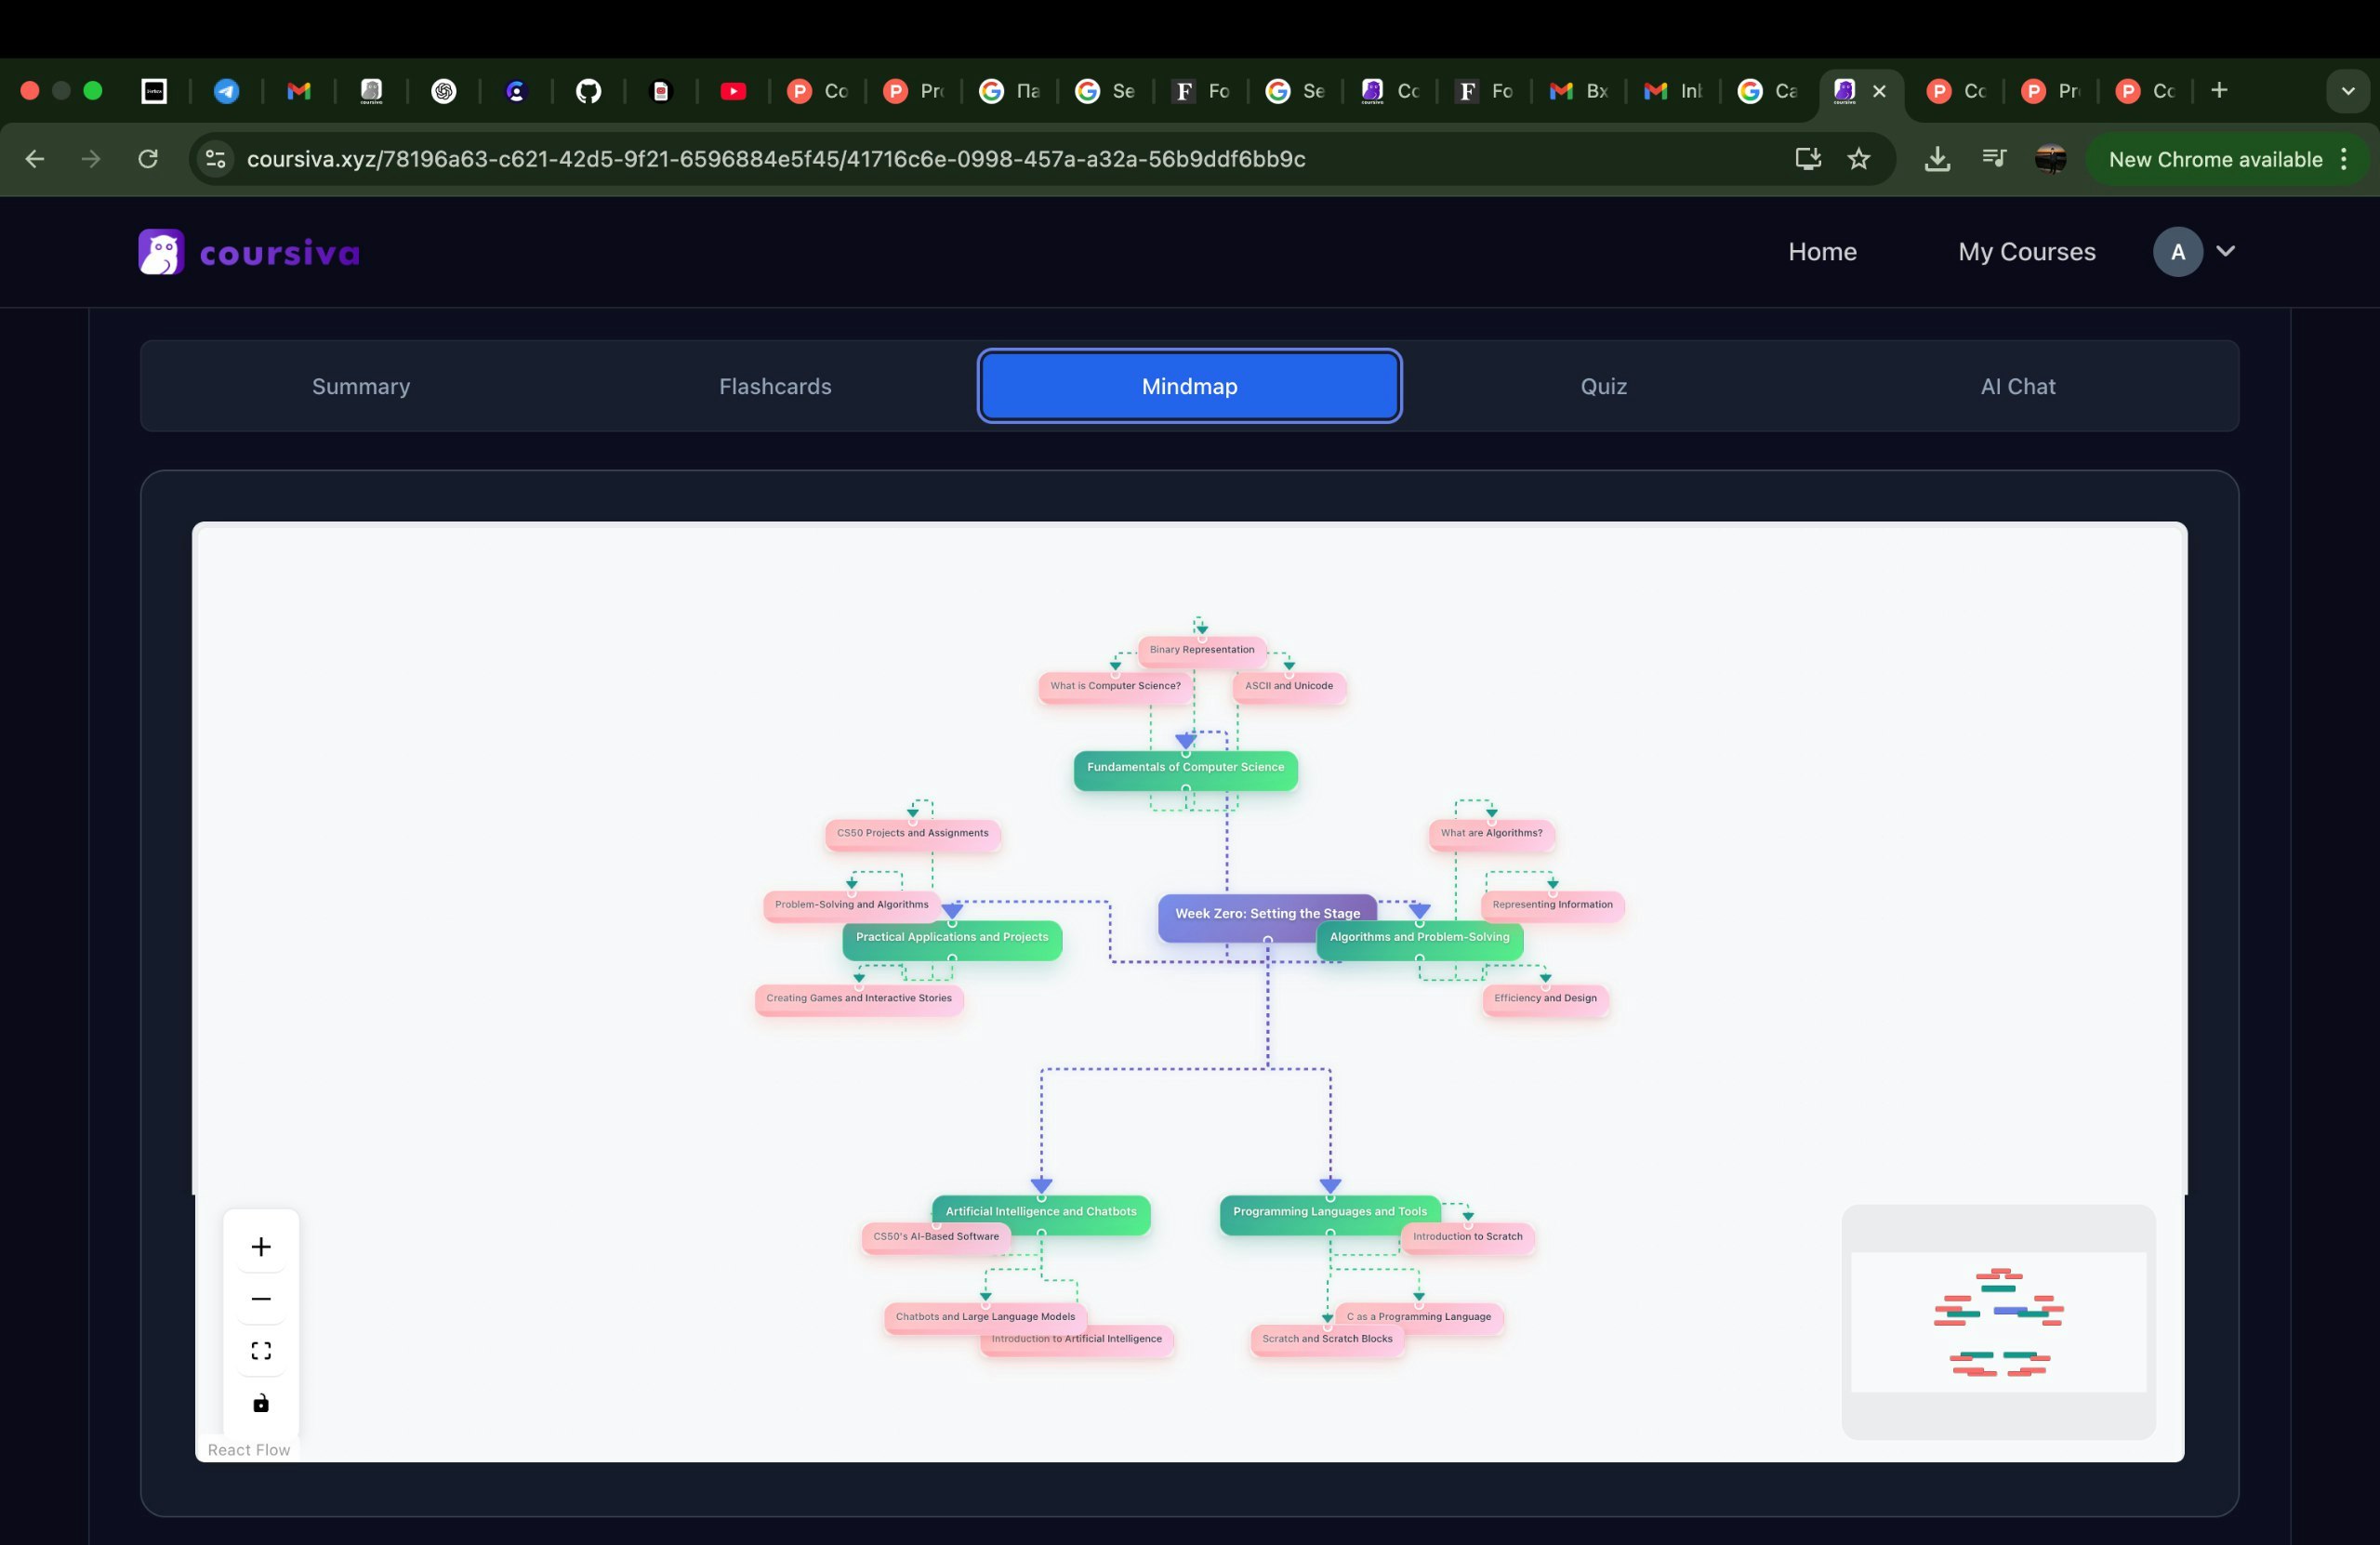Open the GitHub browser tab
Viewport: 2380px width, 1545px height.
pyautogui.click(x=588, y=91)
